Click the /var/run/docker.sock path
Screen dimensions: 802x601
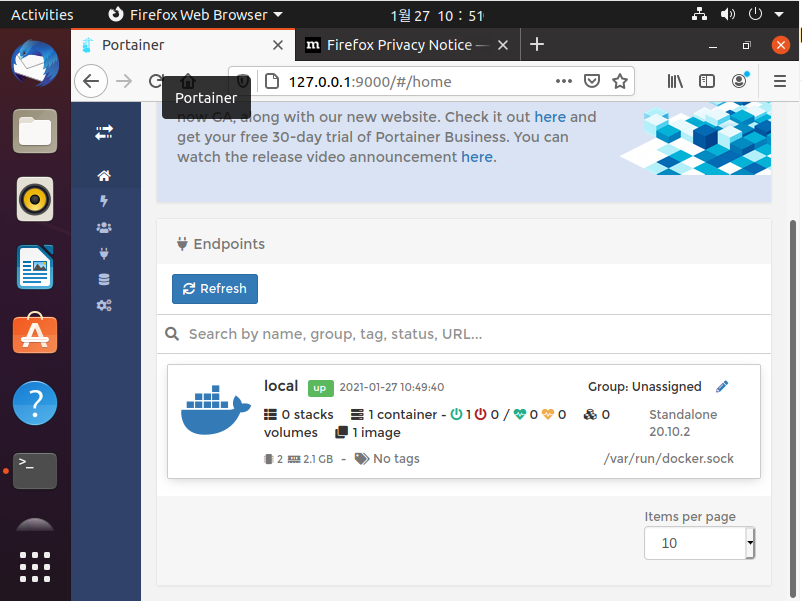pos(669,458)
